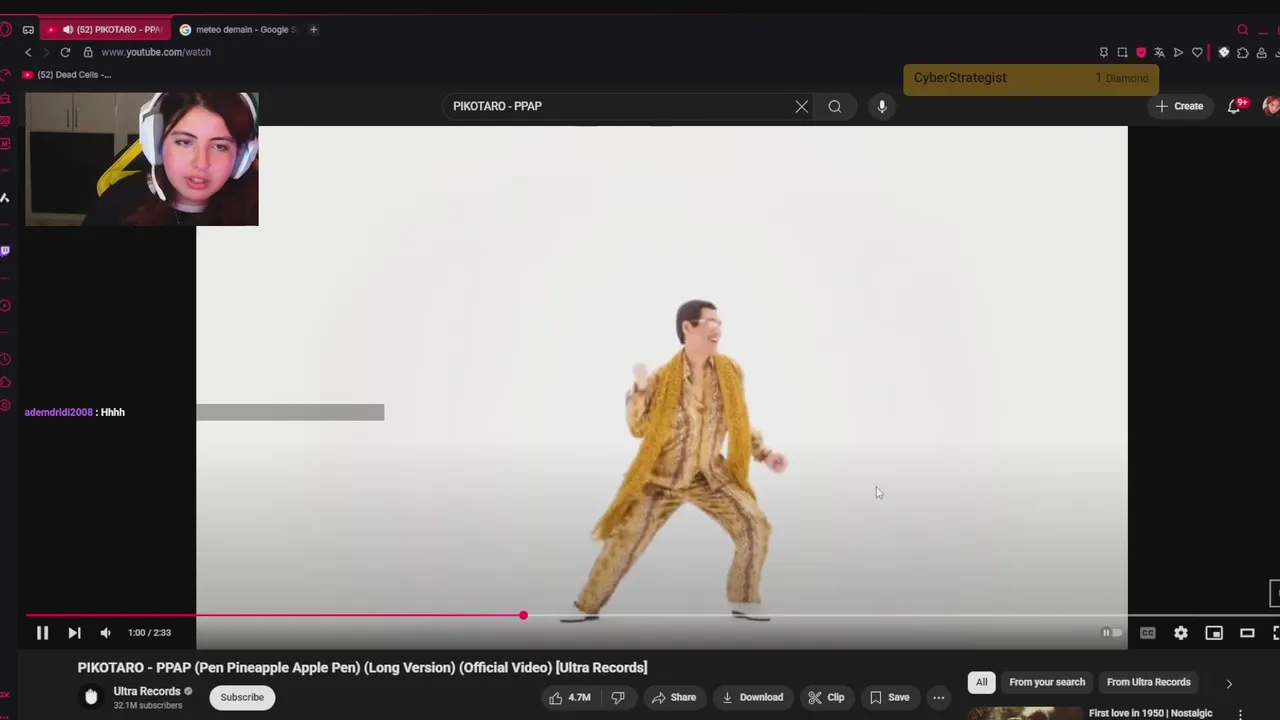
Task: Select the From your search chip
Action: point(1047,682)
